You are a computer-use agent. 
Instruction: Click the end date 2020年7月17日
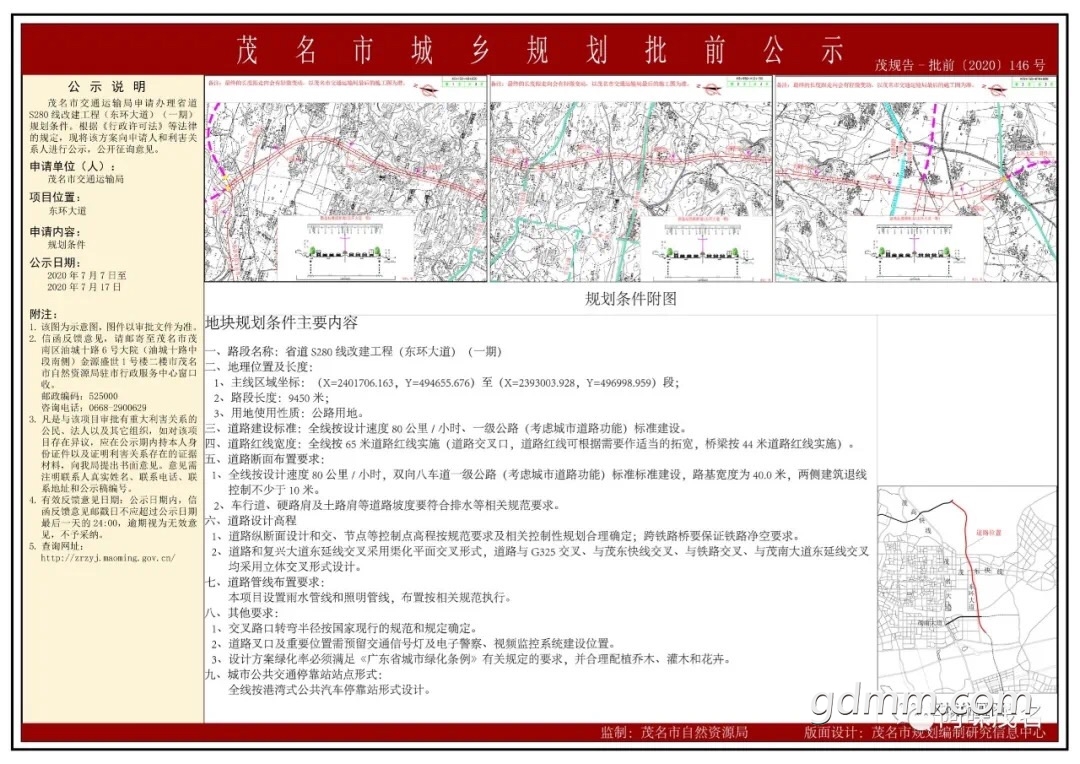[84, 287]
